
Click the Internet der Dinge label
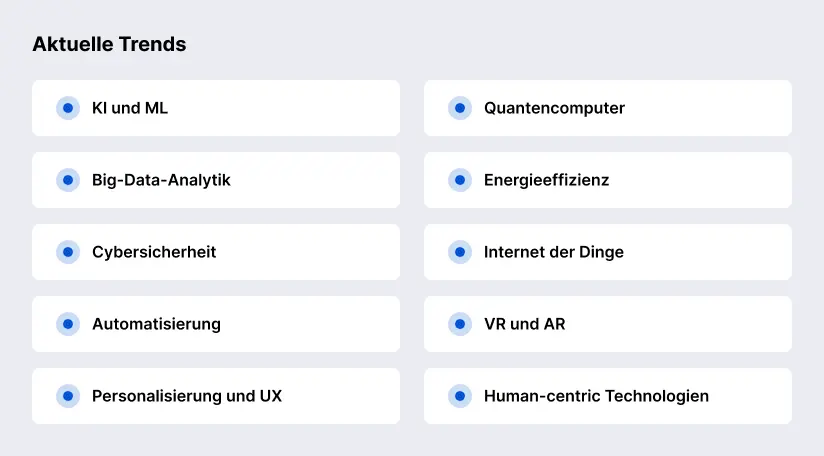coord(553,252)
